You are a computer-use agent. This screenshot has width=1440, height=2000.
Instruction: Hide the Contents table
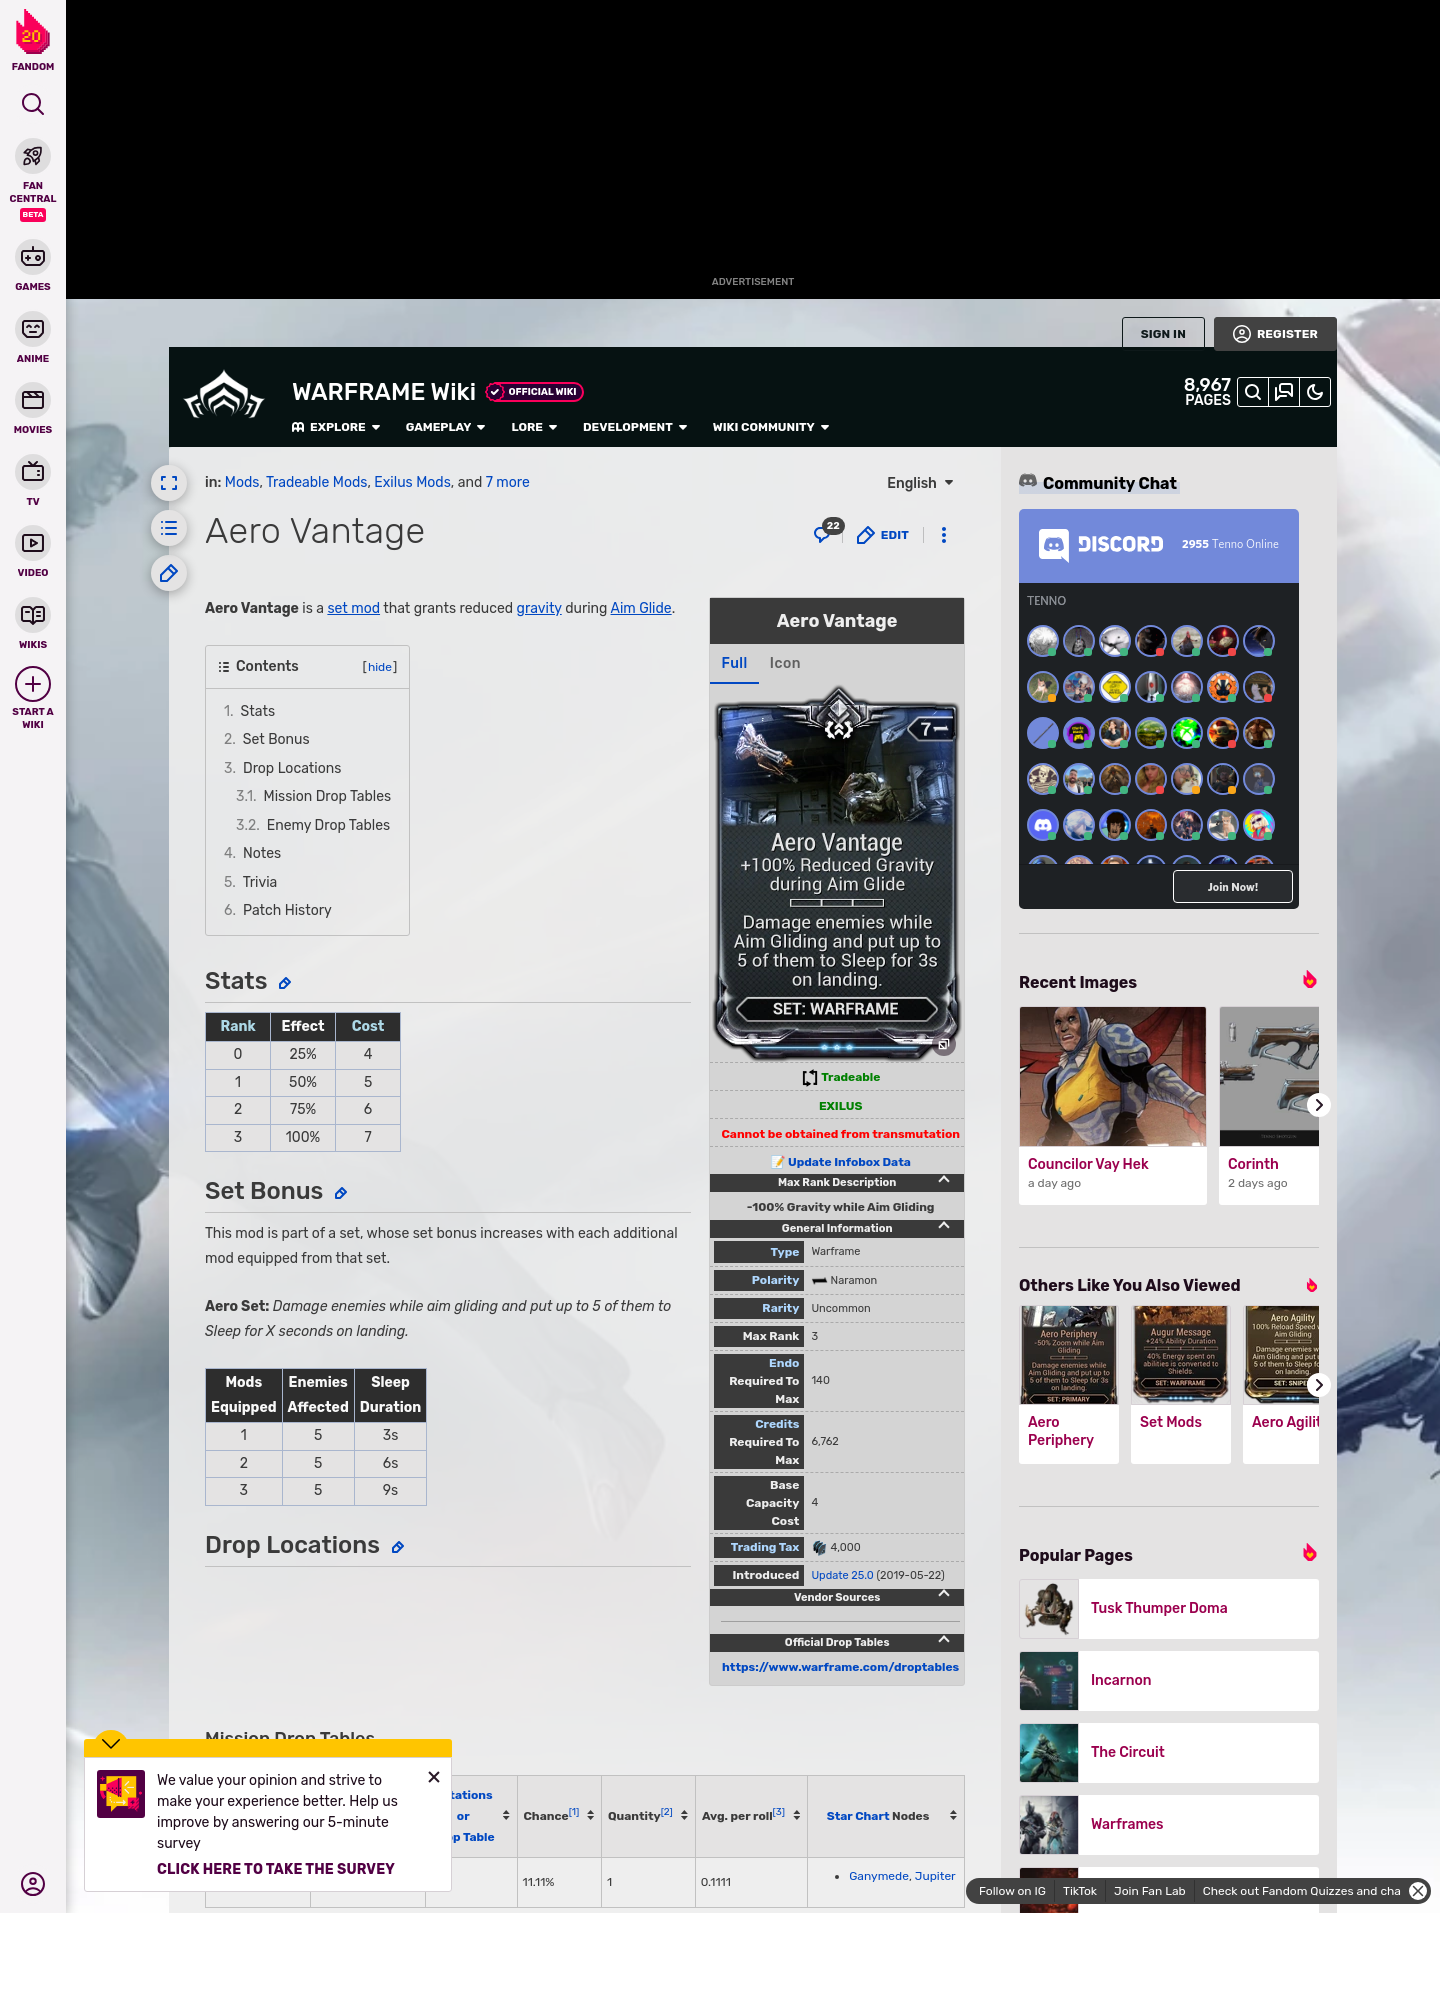[380, 667]
